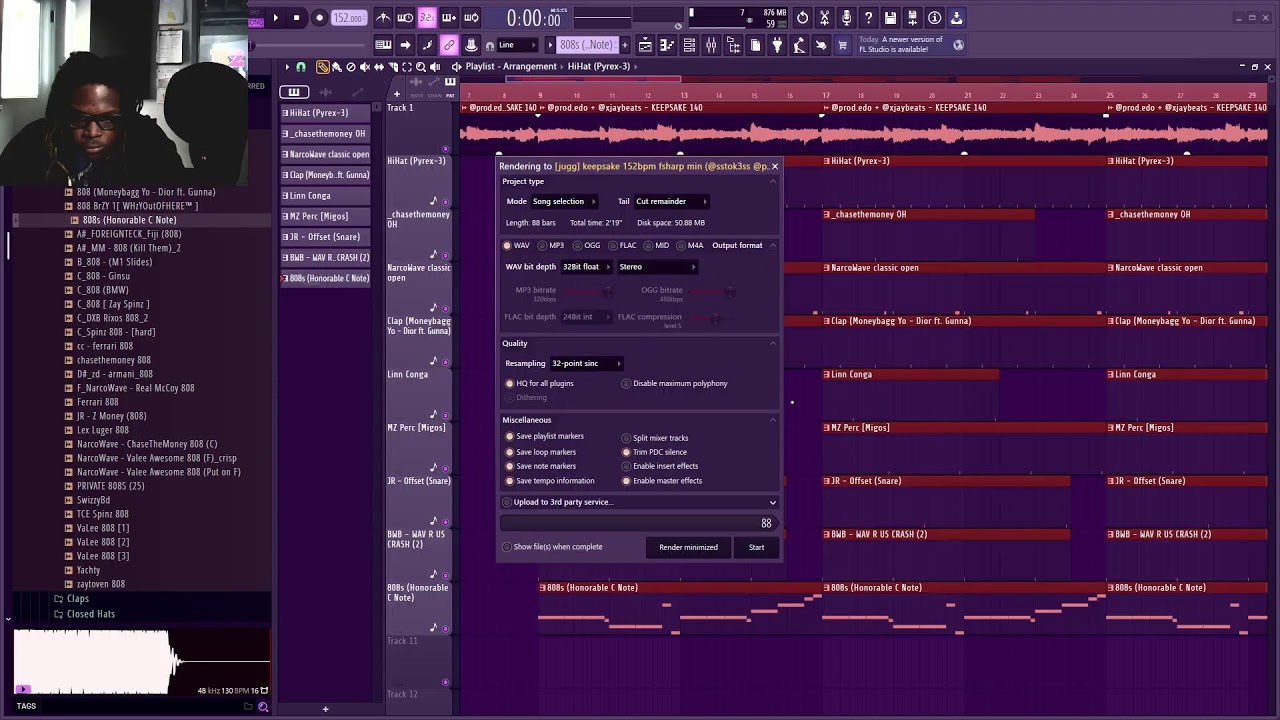Open the 808s pattern selector
This screenshot has height=720, width=1280.
tap(588, 45)
